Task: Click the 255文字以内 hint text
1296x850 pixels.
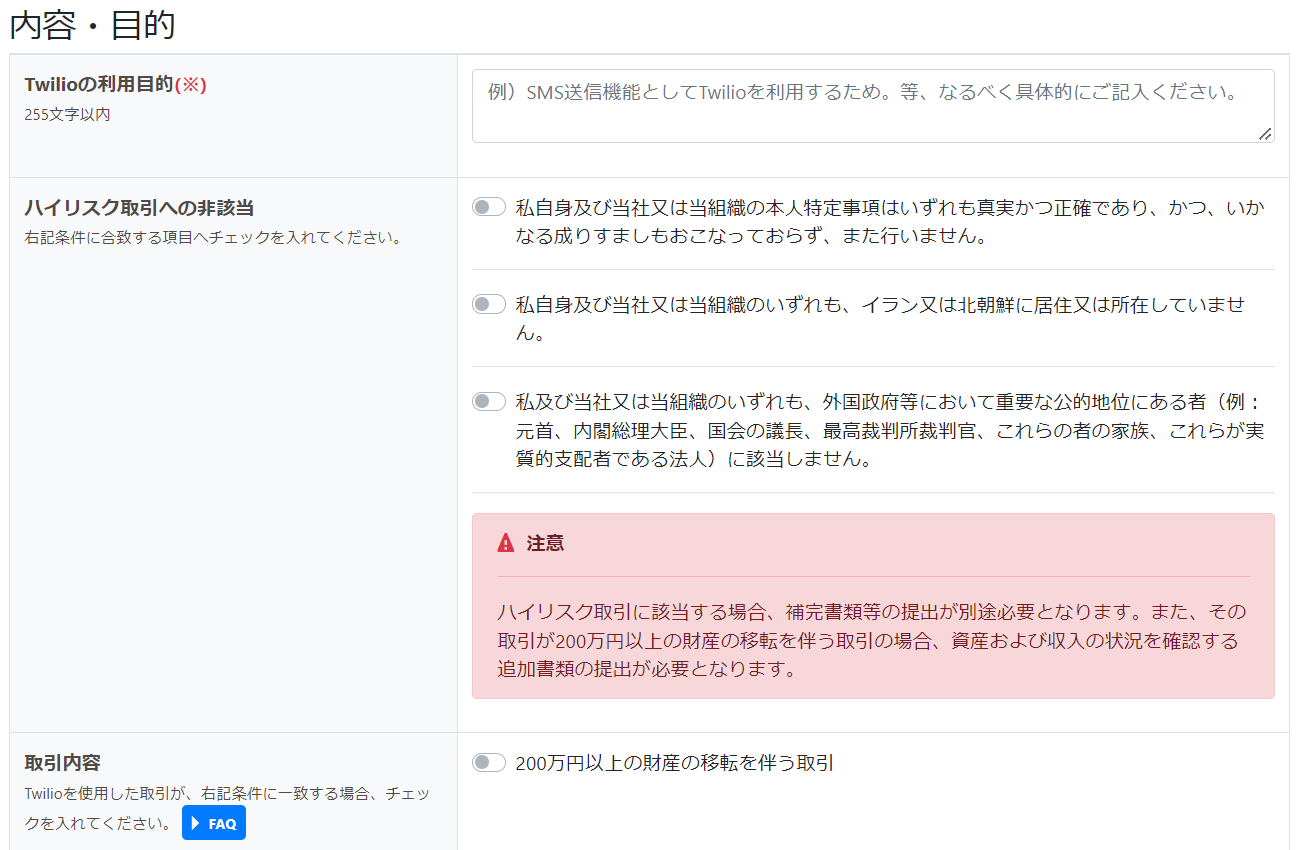Action: coord(67,114)
